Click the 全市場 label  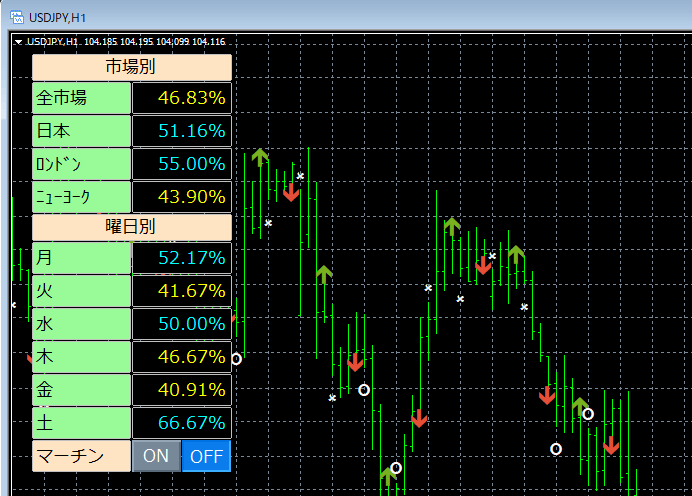tap(81, 98)
